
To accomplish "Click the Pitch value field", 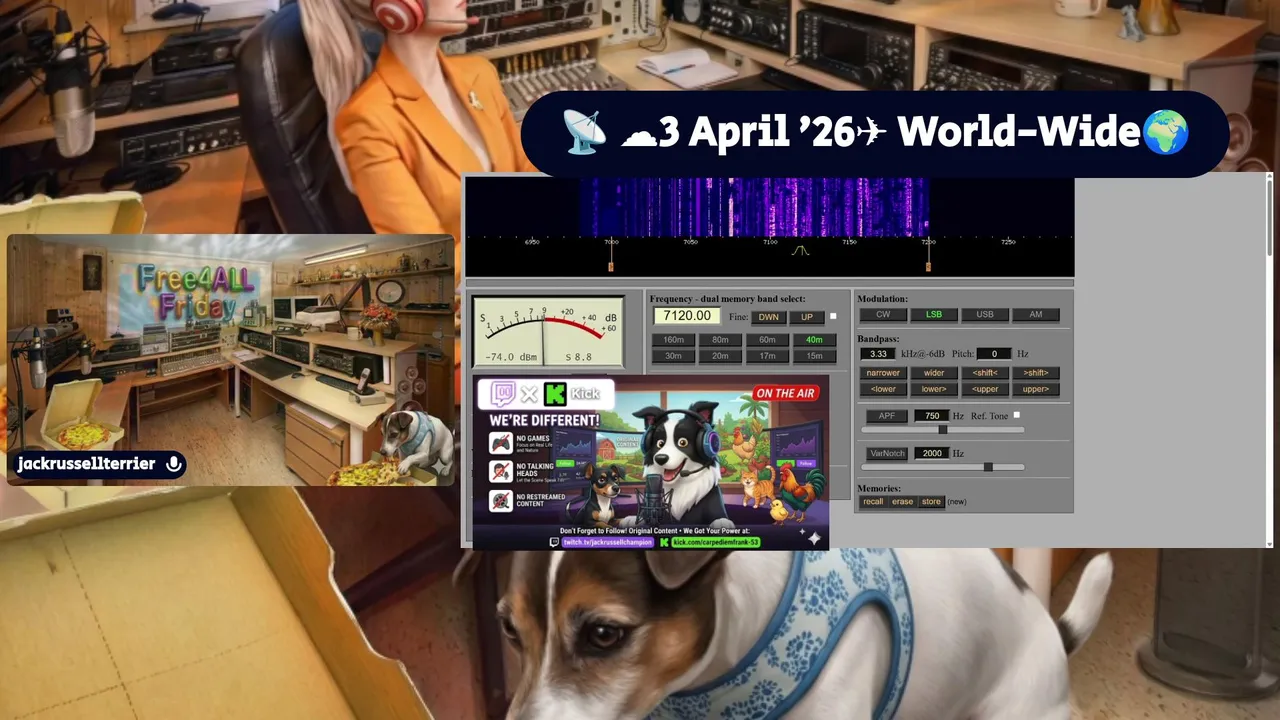I will click(994, 354).
